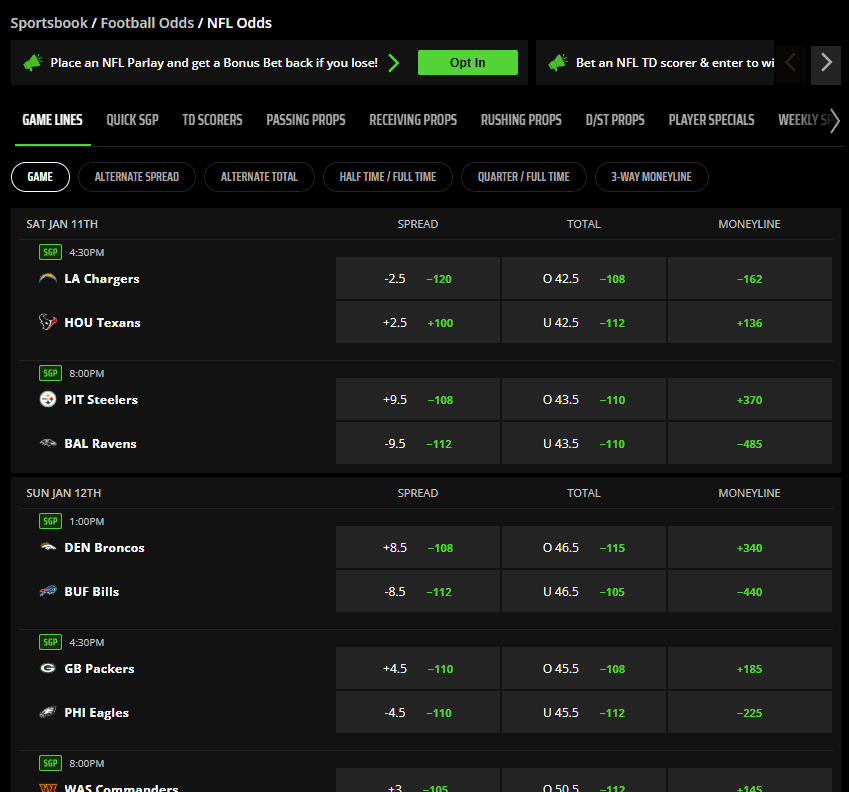Bet Under 42.5 at -112
This screenshot has height=792, width=849.
pyautogui.click(x=584, y=323)
